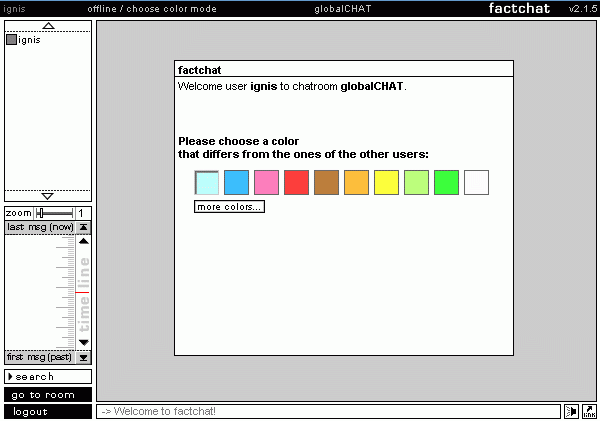This screenshot has height=421, width=600.
Task: Click the speaker send icon beside message field
Action: pos(571,411)
